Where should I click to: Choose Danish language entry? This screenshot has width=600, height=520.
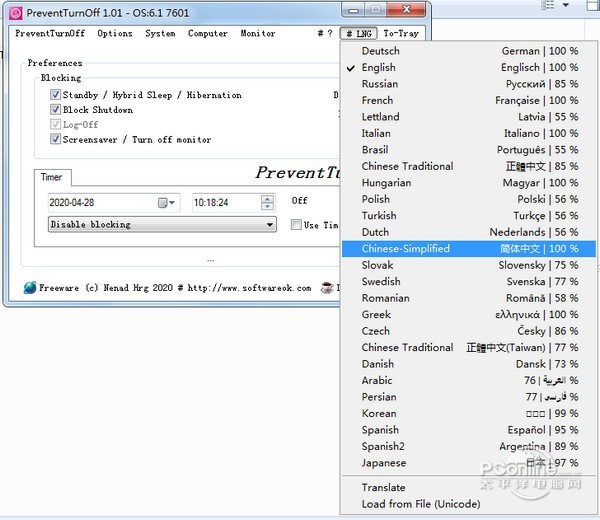469,364
